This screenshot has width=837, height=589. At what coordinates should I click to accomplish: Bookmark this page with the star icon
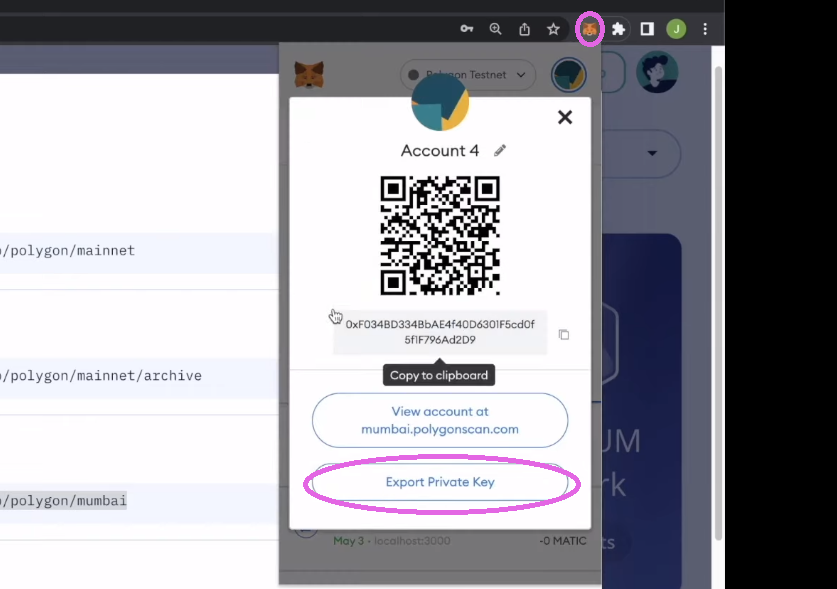pyautogui.click(x=553, y=29)
